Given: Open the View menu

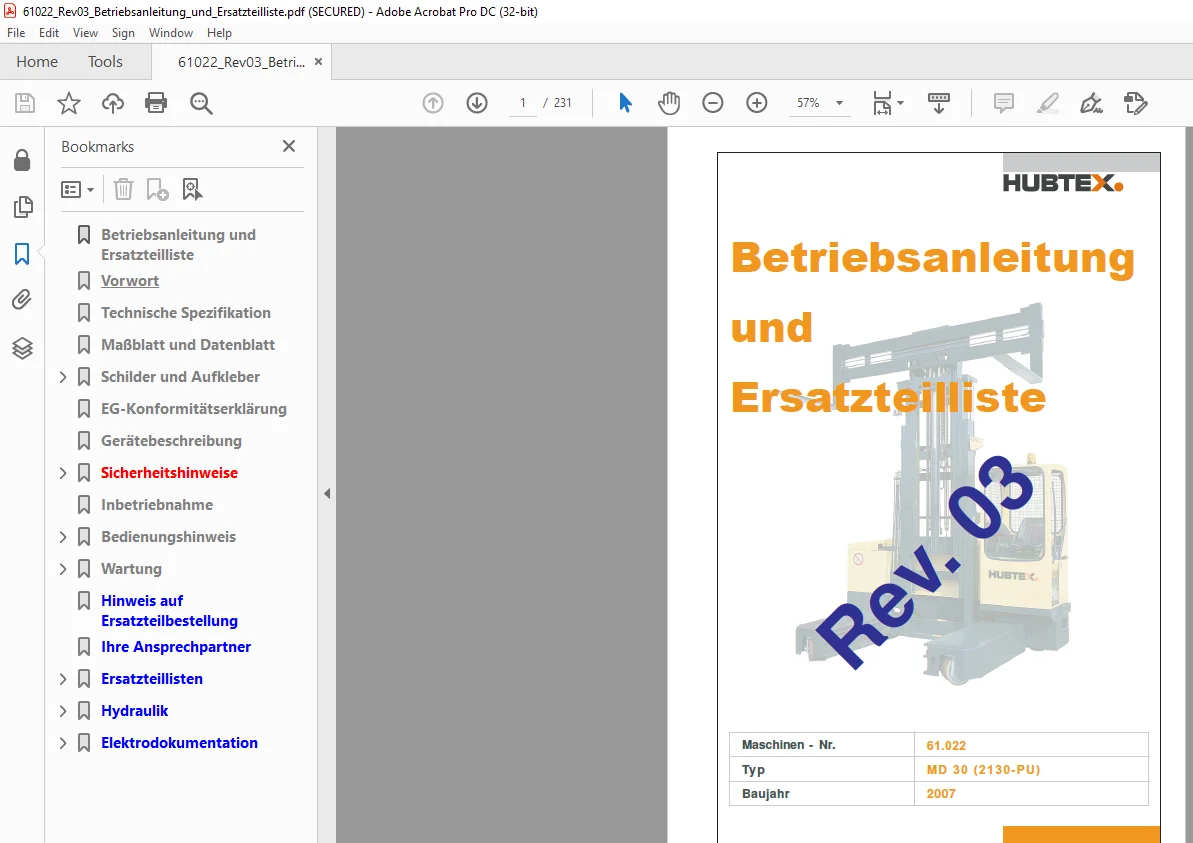Looking at the screenshot, I should coord(85,33).
